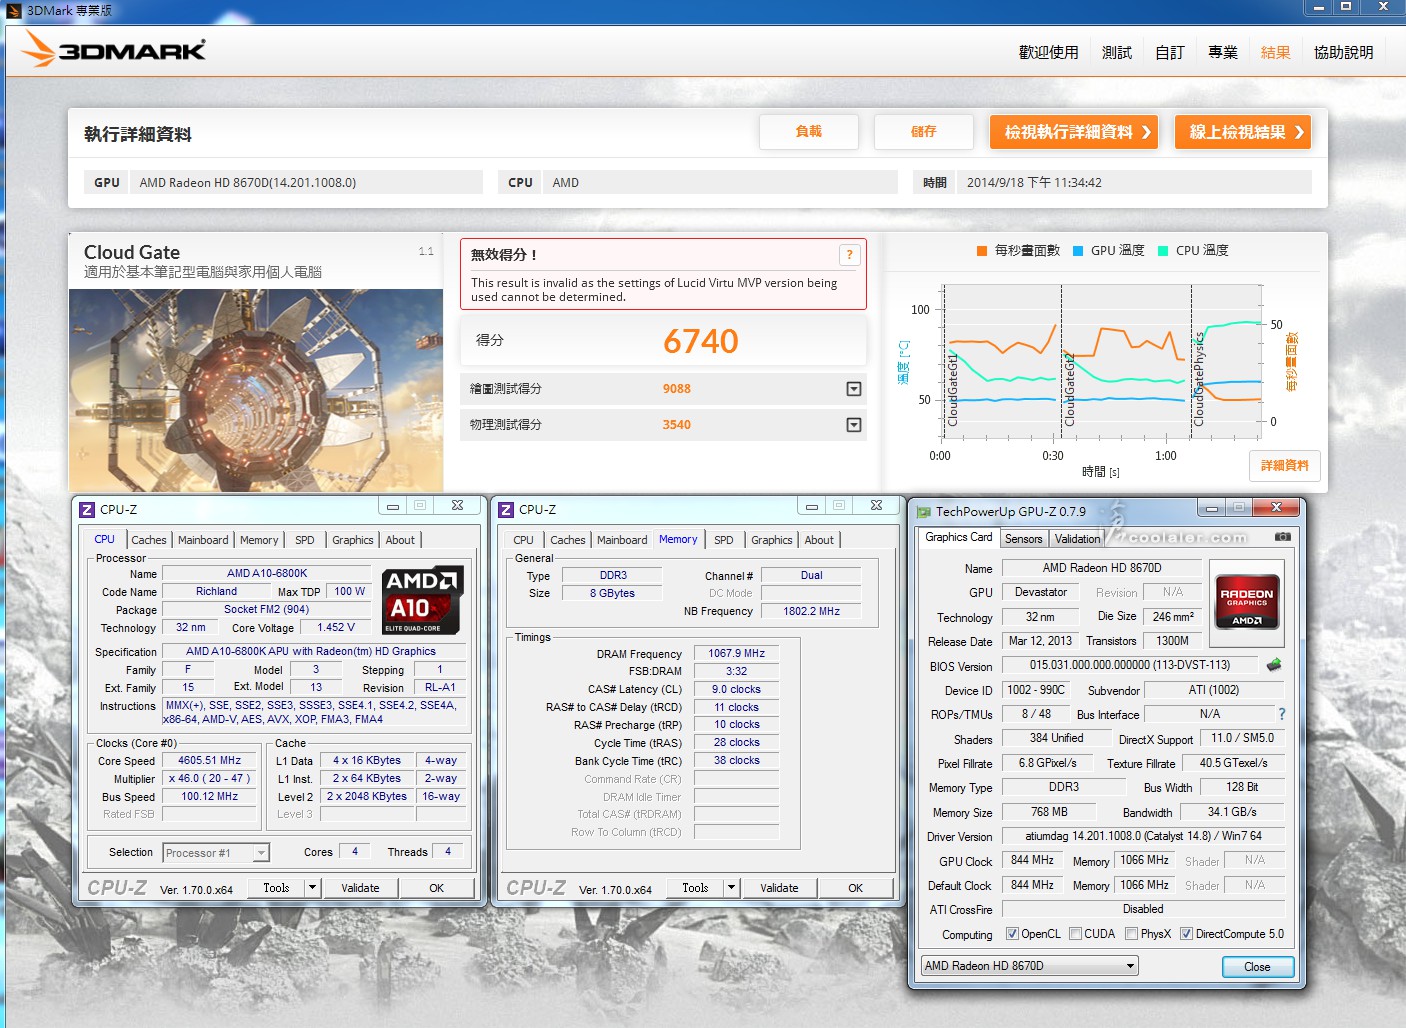The height and width of the screenshot is (1028, 1406).
Task: Open the 協助說明 help tab
Action: 1344,52
